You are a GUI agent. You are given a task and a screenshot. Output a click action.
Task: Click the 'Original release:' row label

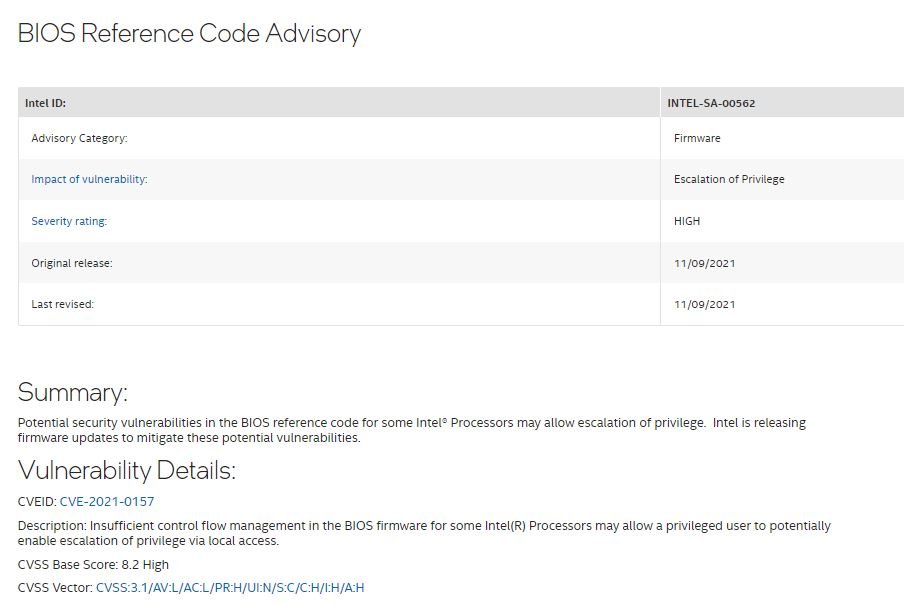tap(71, 264)
